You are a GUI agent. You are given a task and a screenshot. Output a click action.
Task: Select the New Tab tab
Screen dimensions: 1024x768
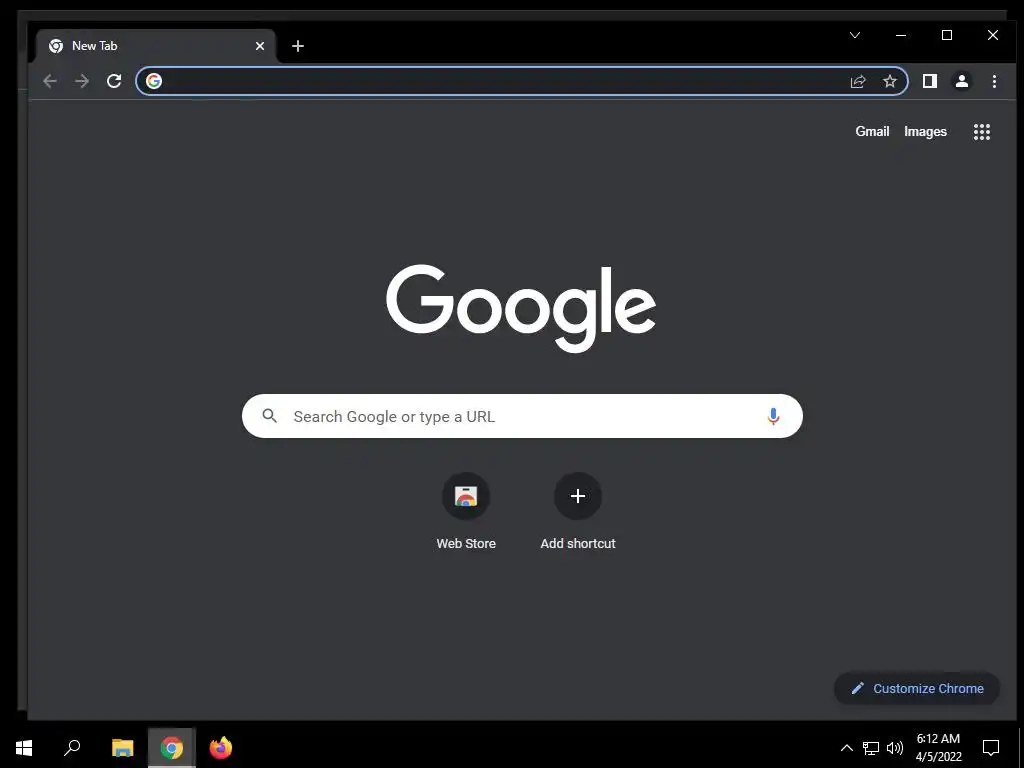[155, 46]
